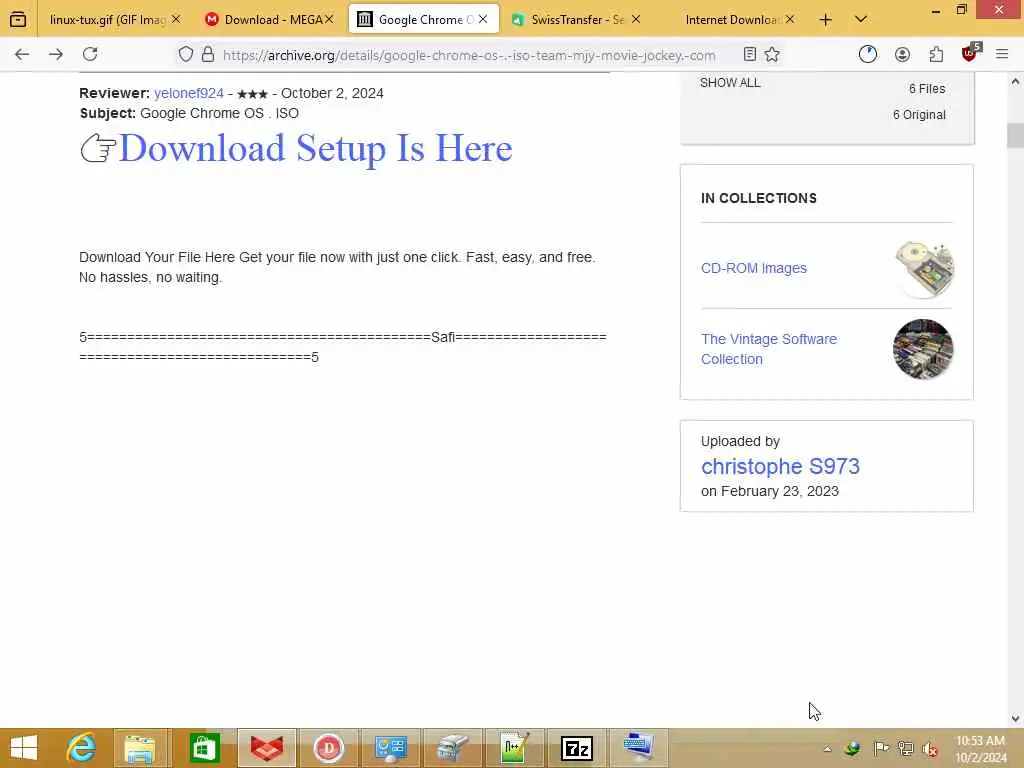The width and height of the screenshot is (1024, 768).
Task: Close the SwissTransfer tab
Action: coord(635,19)
